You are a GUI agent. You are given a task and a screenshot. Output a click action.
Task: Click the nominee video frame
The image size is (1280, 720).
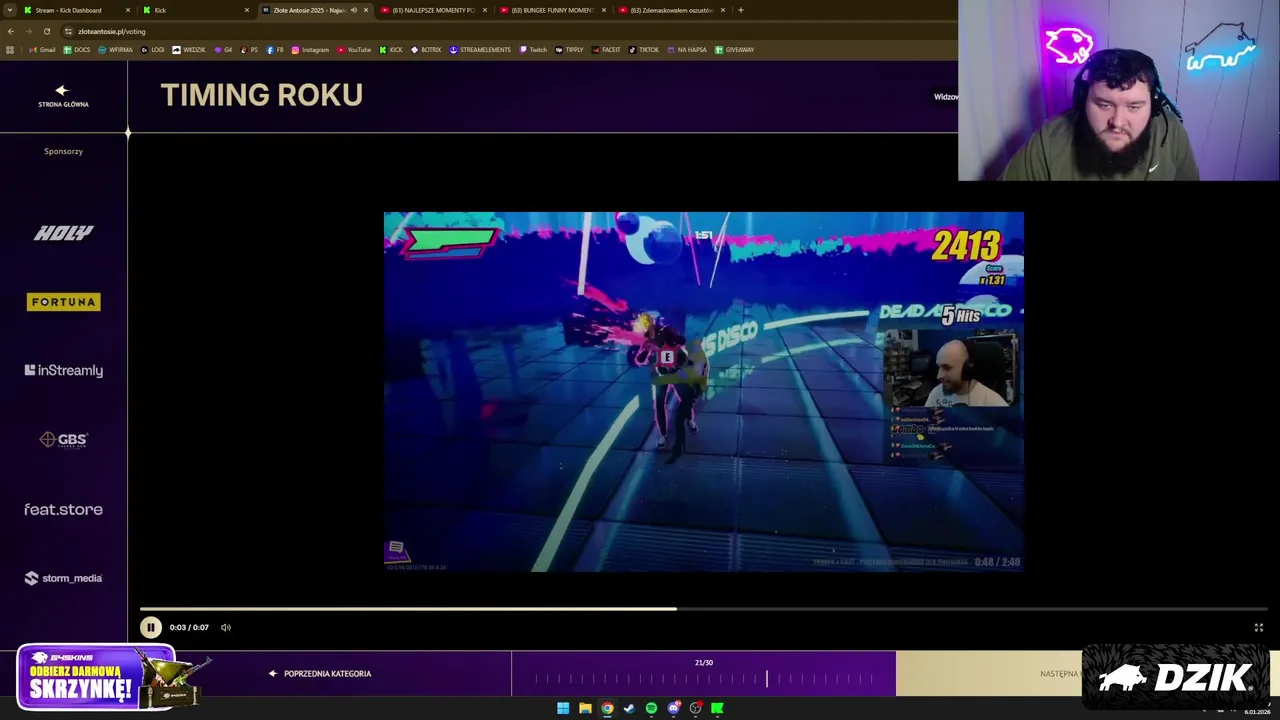703,391
